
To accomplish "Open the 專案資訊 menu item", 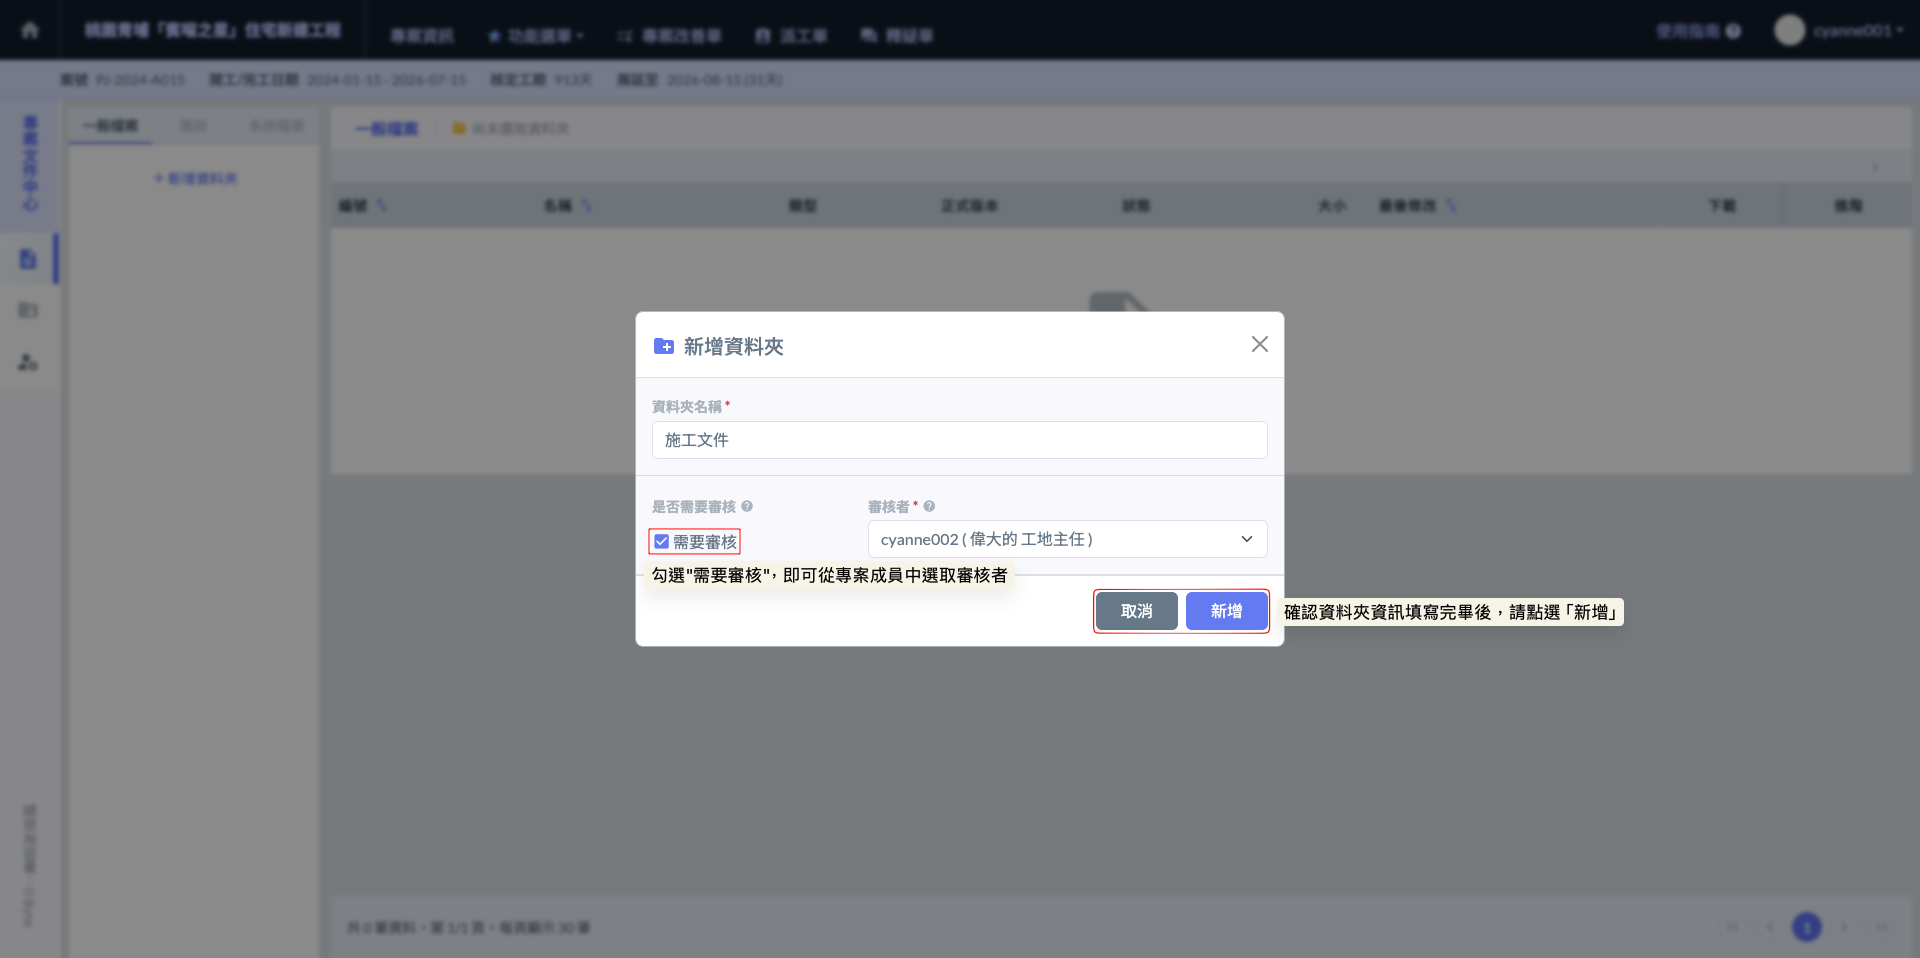I will pyautogui.click(x=421, y=36).
